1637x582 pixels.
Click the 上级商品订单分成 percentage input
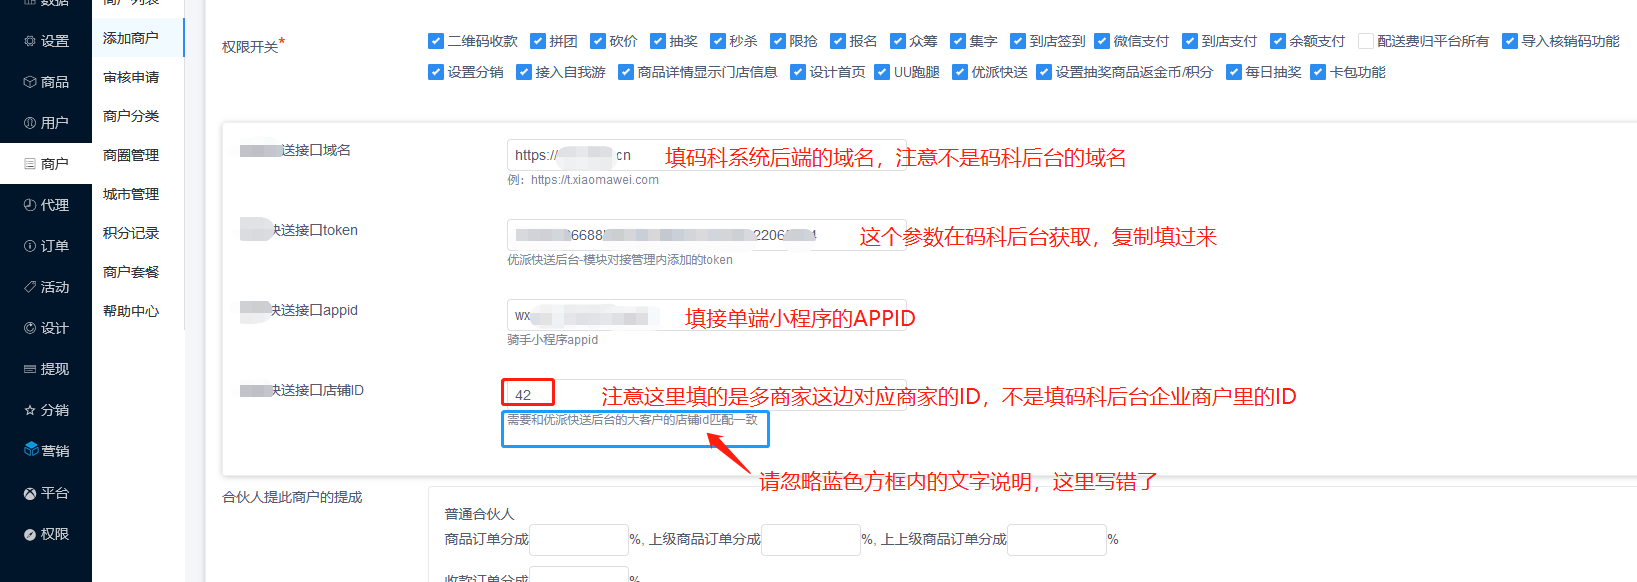811,540
